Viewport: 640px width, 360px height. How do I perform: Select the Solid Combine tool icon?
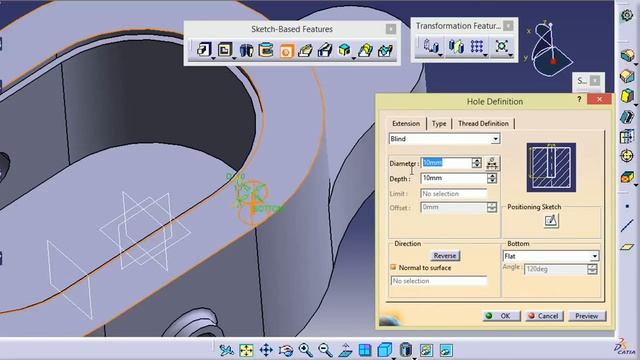[344, 50]
